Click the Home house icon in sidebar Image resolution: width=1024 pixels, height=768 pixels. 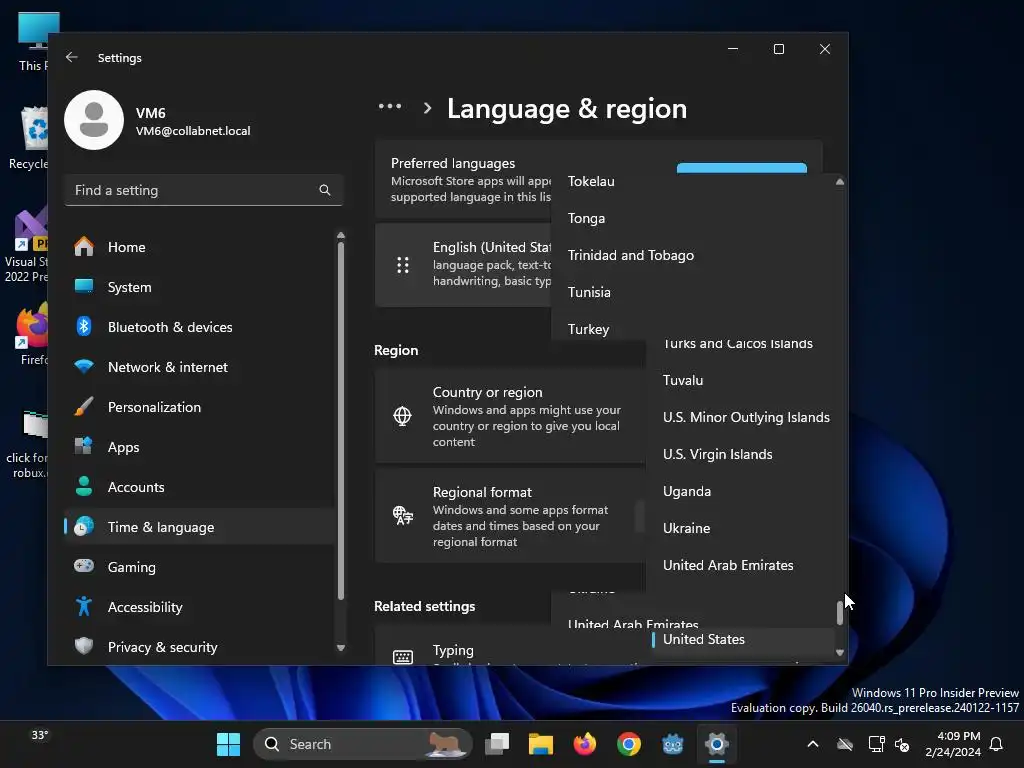coord(84,247)
